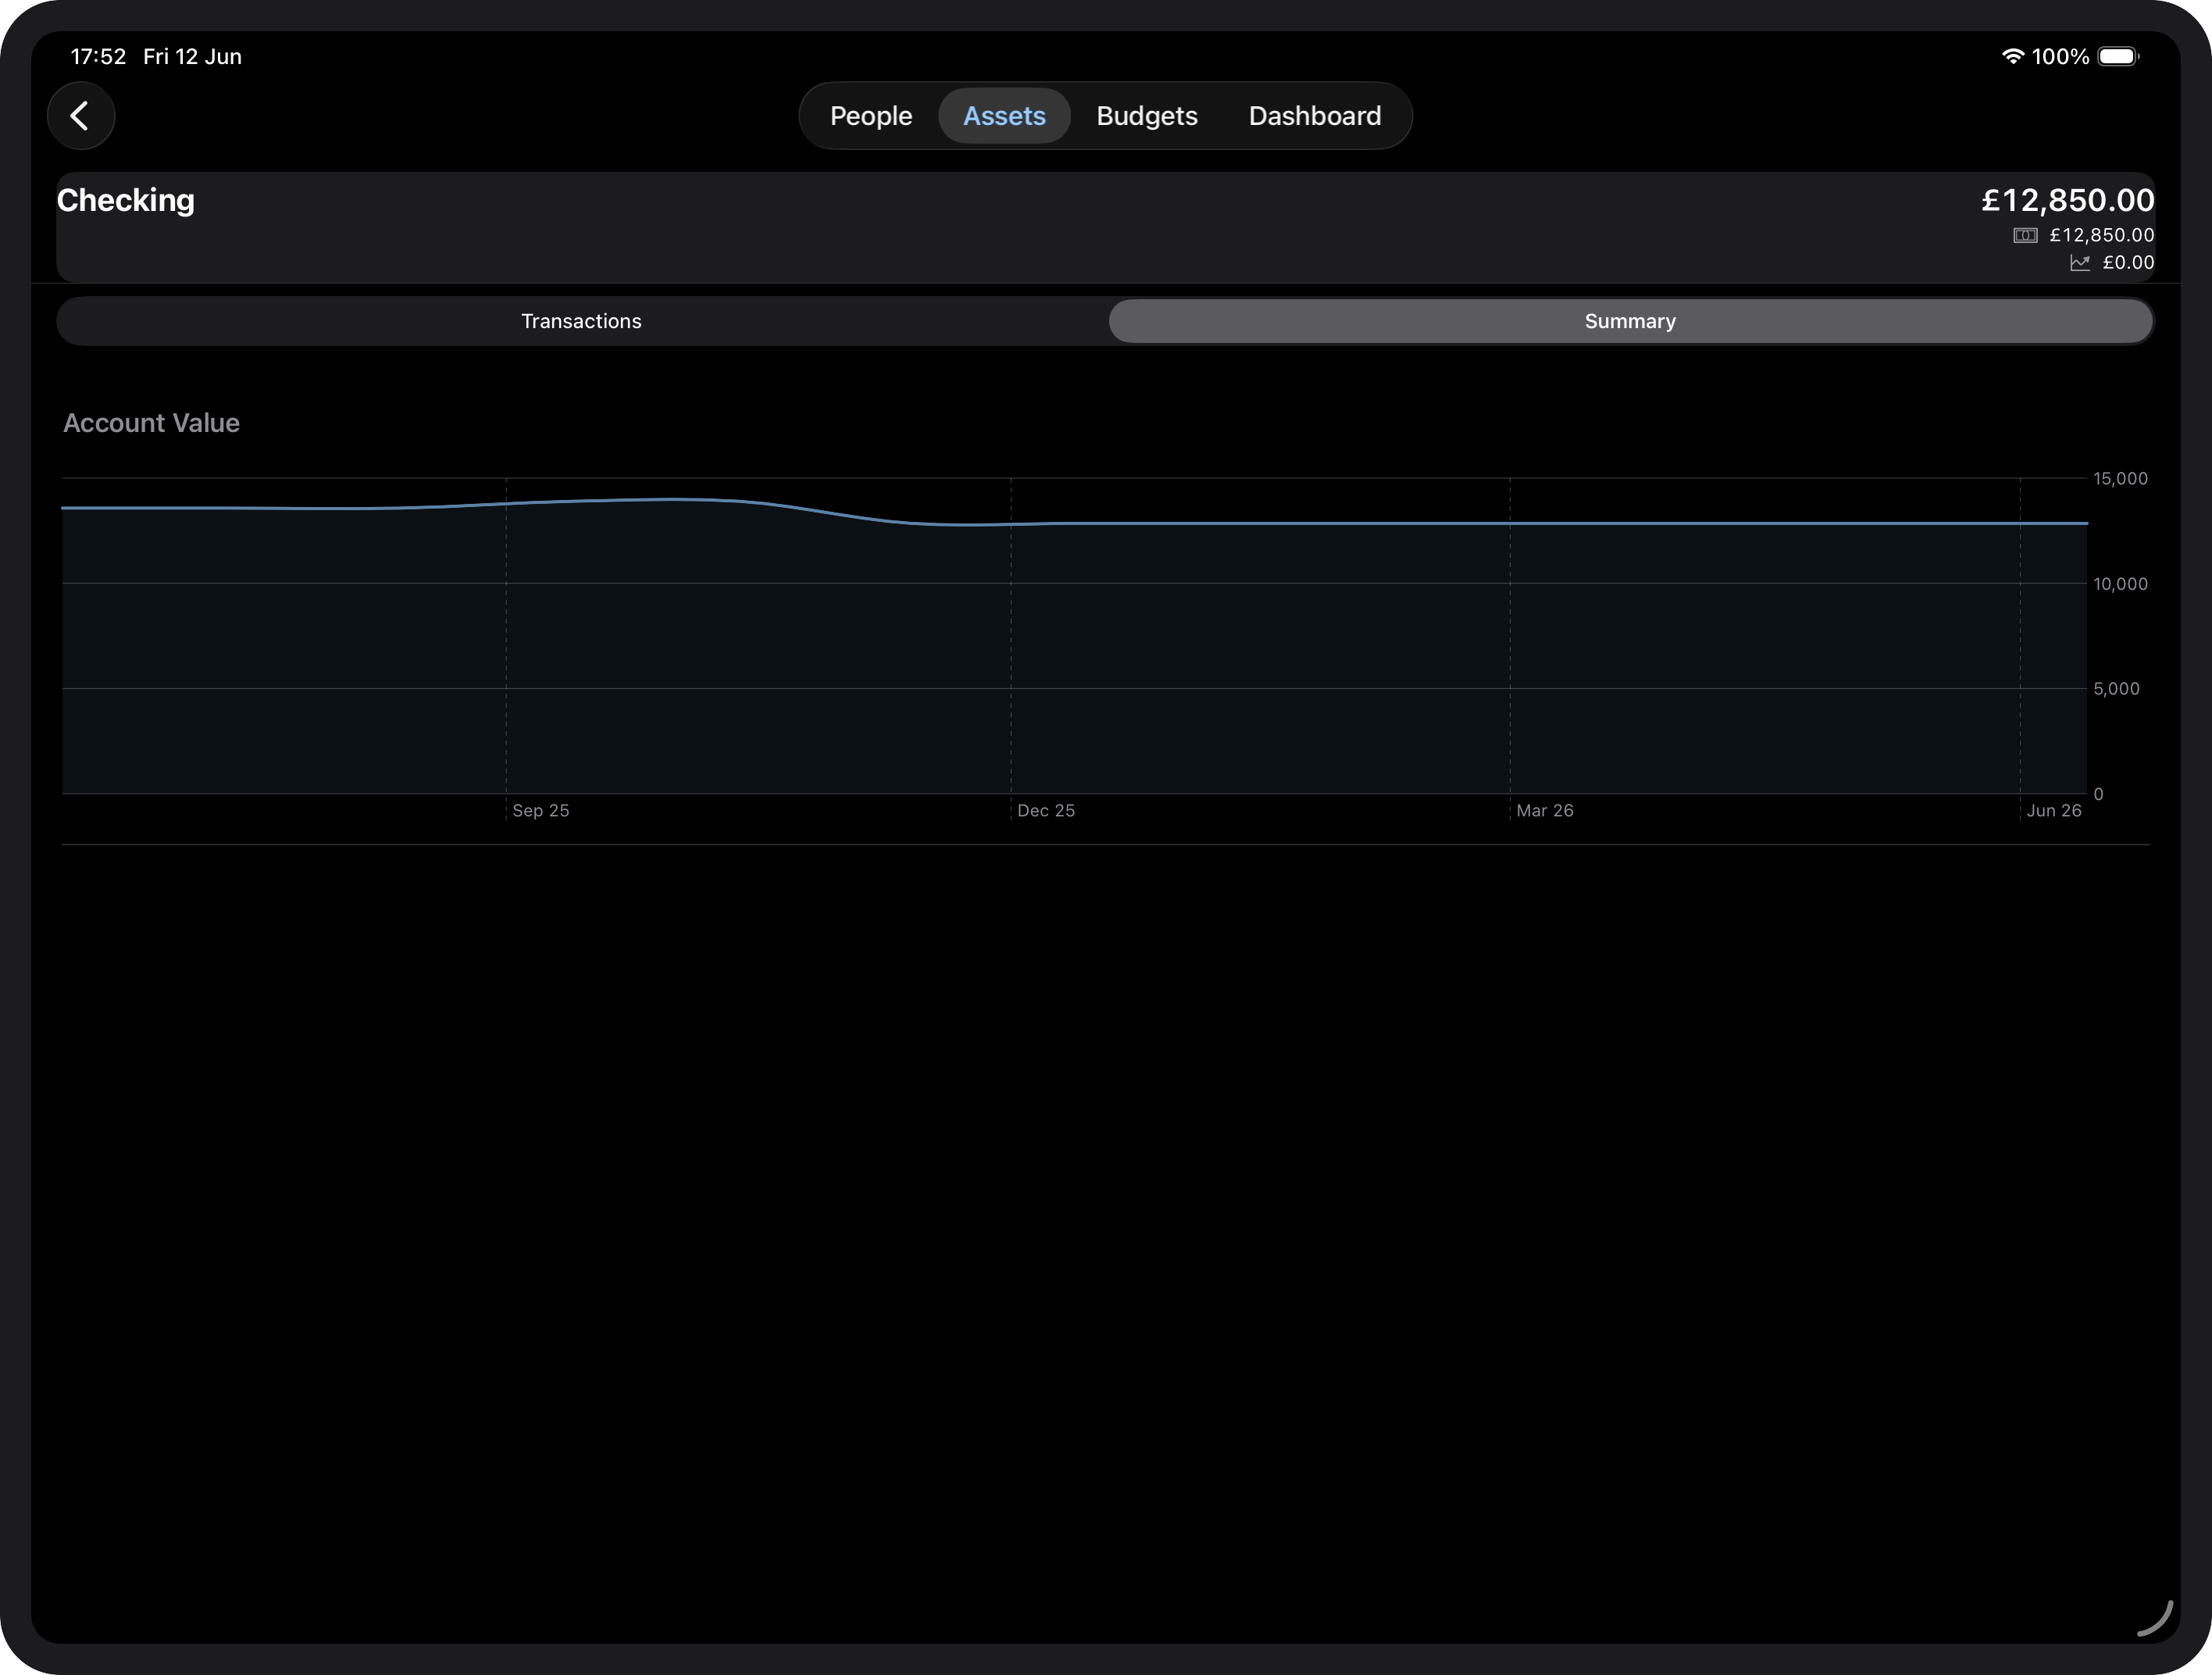Click the Sep 25 axis label

(x=541, y=811)
